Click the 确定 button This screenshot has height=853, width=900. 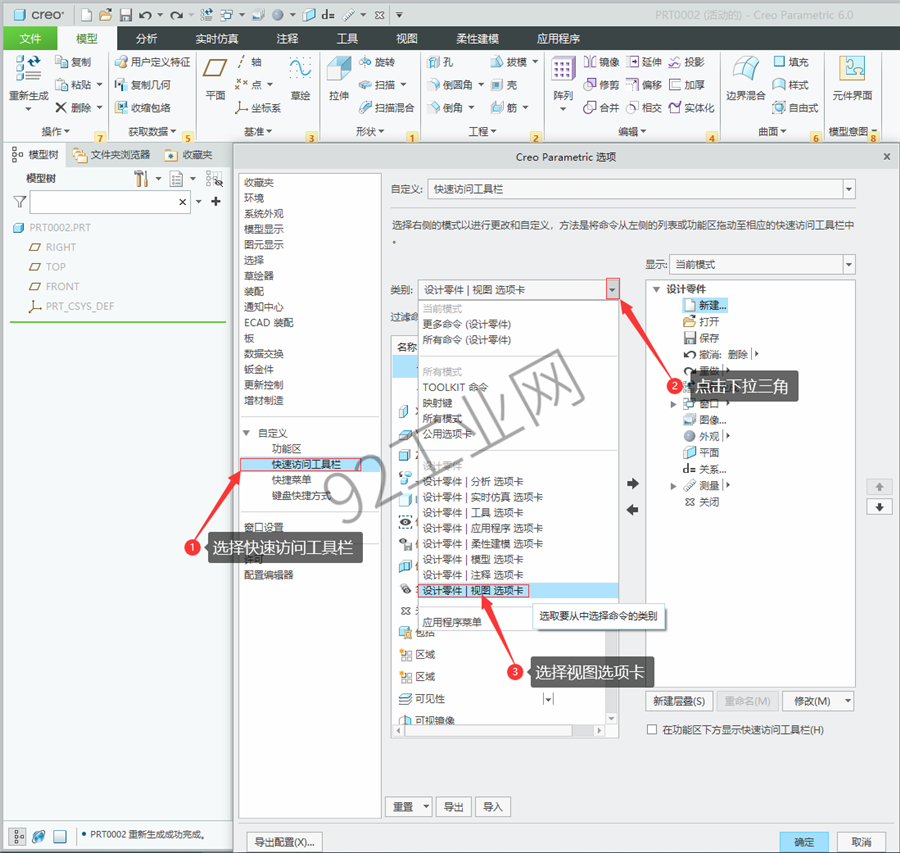pyautogui.click(x=804, y=842)
